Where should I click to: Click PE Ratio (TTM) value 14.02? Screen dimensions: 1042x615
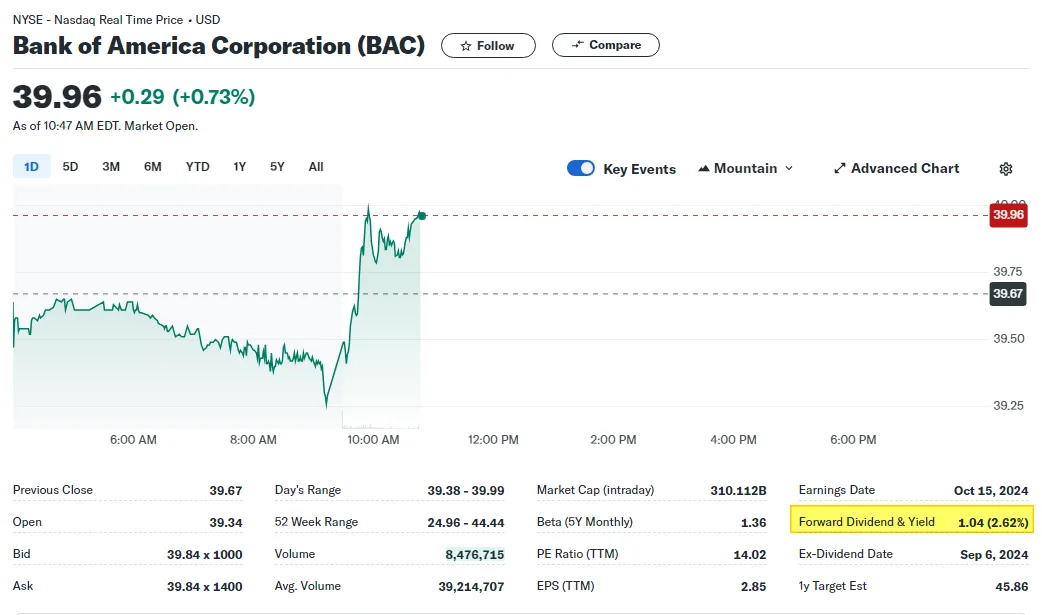[750, 554]
